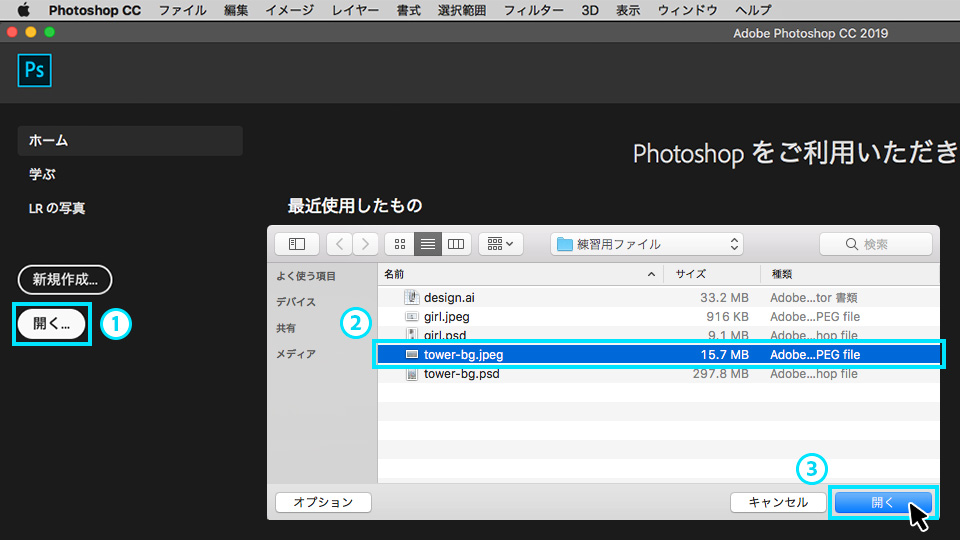
Task: Switch to list view
Action: coord(428,244)
